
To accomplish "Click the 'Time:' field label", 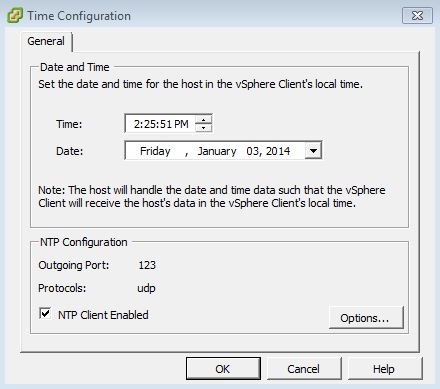I will [69, 124].
